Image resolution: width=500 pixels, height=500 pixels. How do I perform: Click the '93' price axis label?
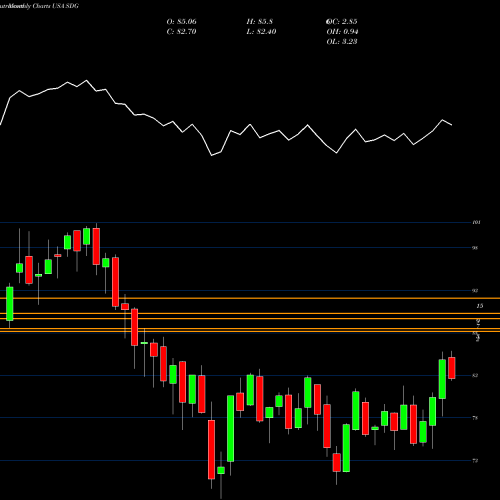click(475, 291)
